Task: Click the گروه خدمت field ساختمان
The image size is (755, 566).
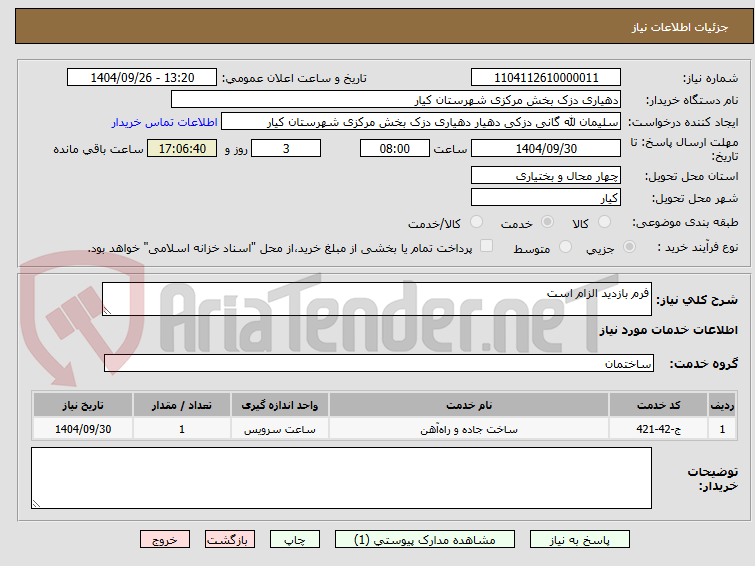Action: pos(379,363)
